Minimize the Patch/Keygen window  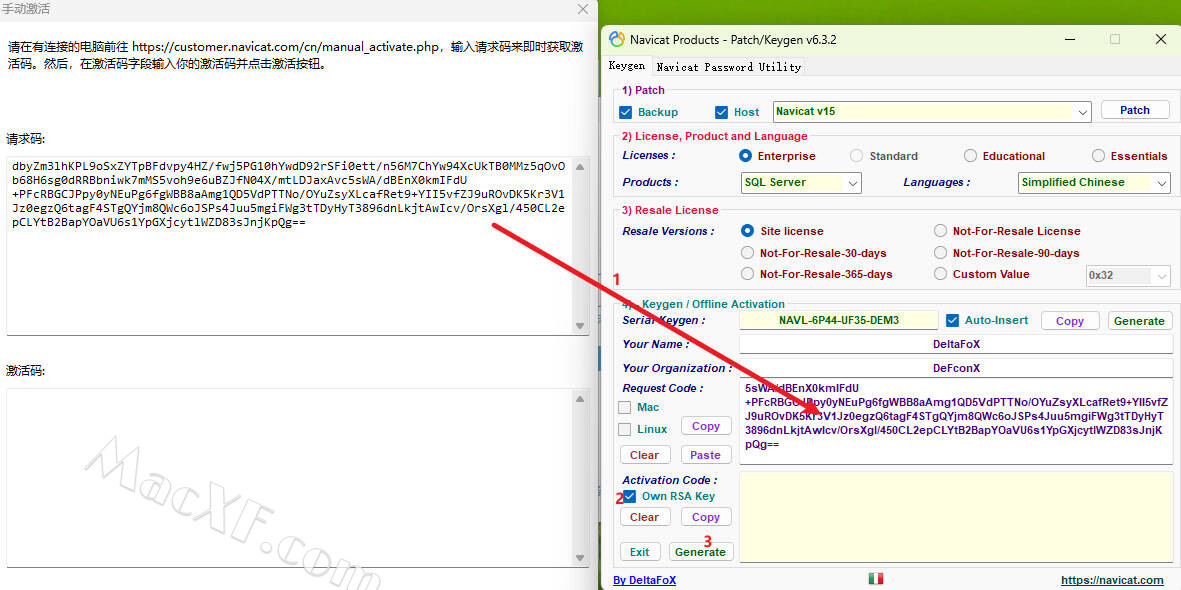pos(1068,39)
